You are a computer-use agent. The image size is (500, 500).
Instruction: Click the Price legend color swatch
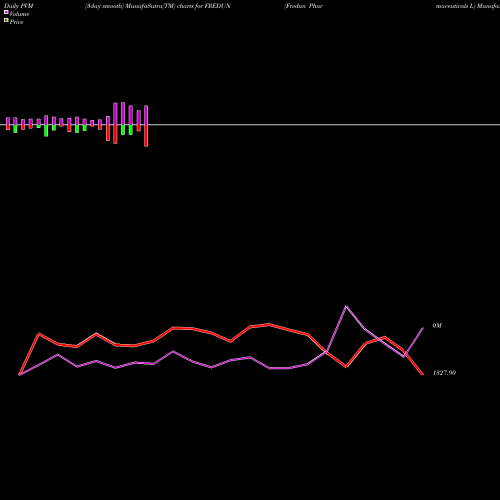(6, 20)
